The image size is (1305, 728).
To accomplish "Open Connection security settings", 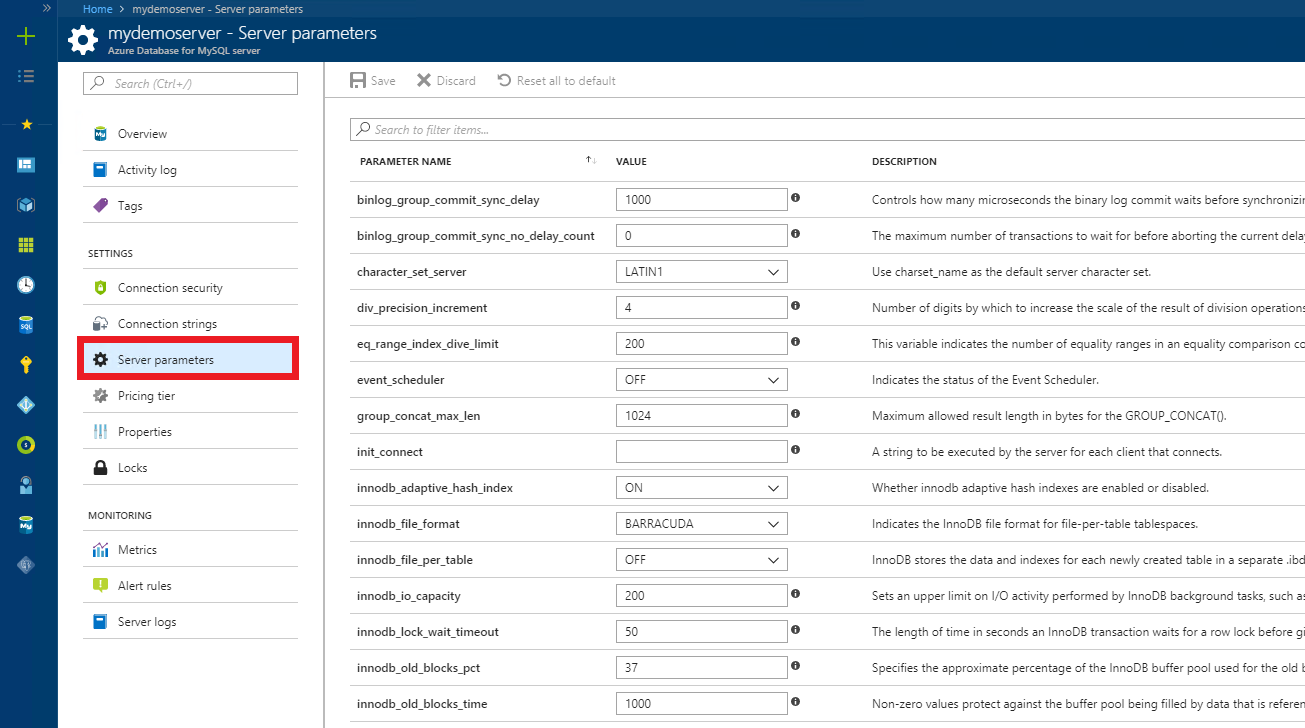I will click(x=190, y=287).
